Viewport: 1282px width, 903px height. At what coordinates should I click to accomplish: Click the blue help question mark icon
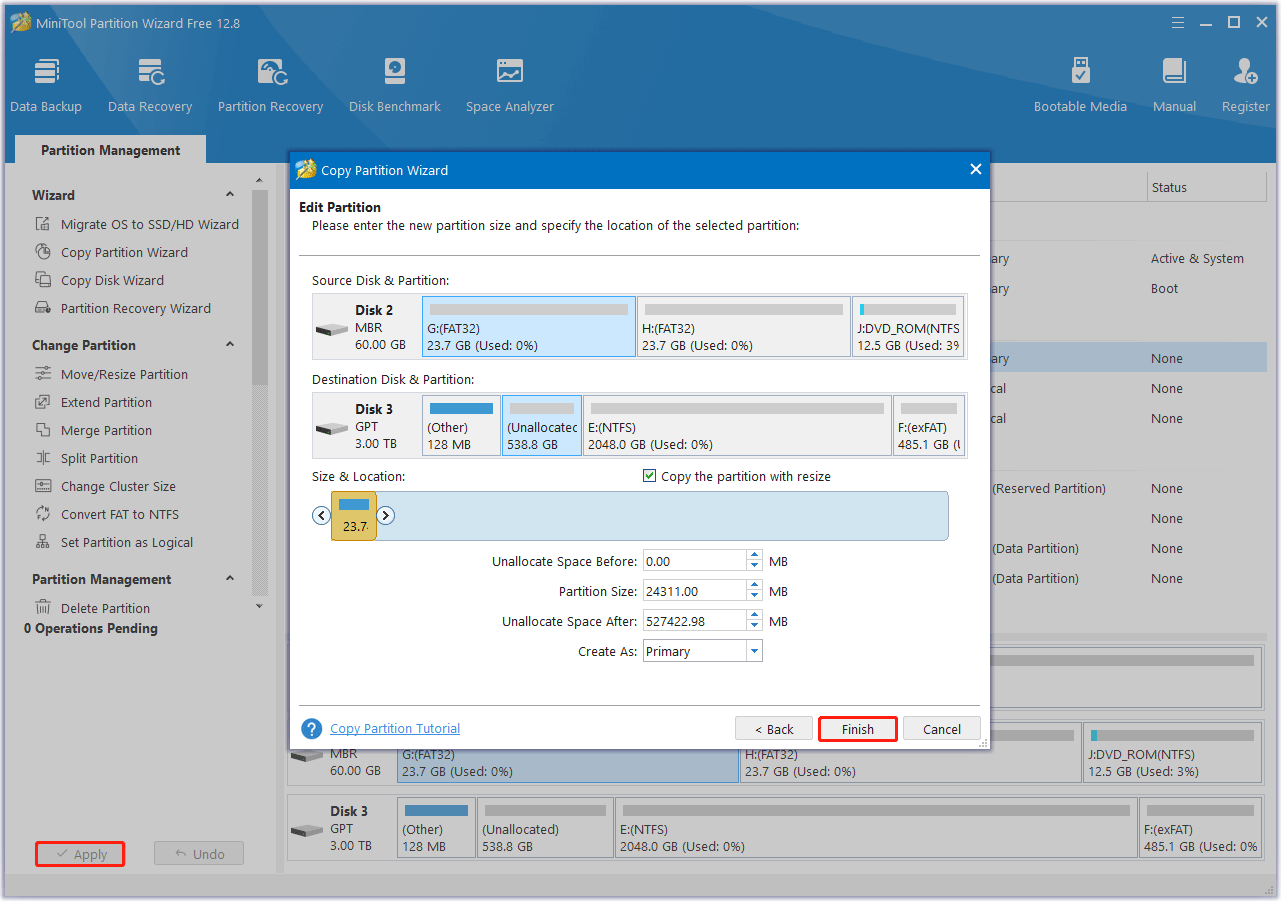312,729
